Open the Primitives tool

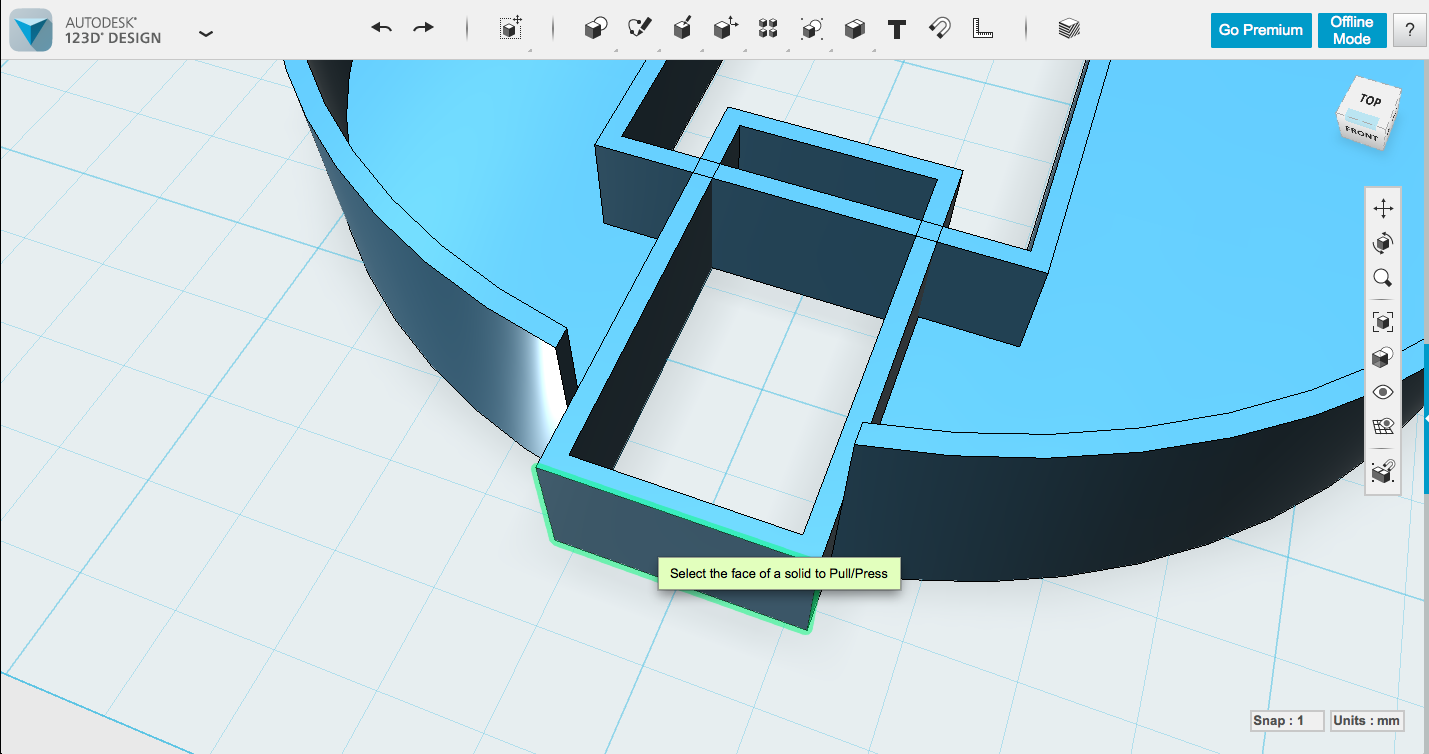coord(594,29)
